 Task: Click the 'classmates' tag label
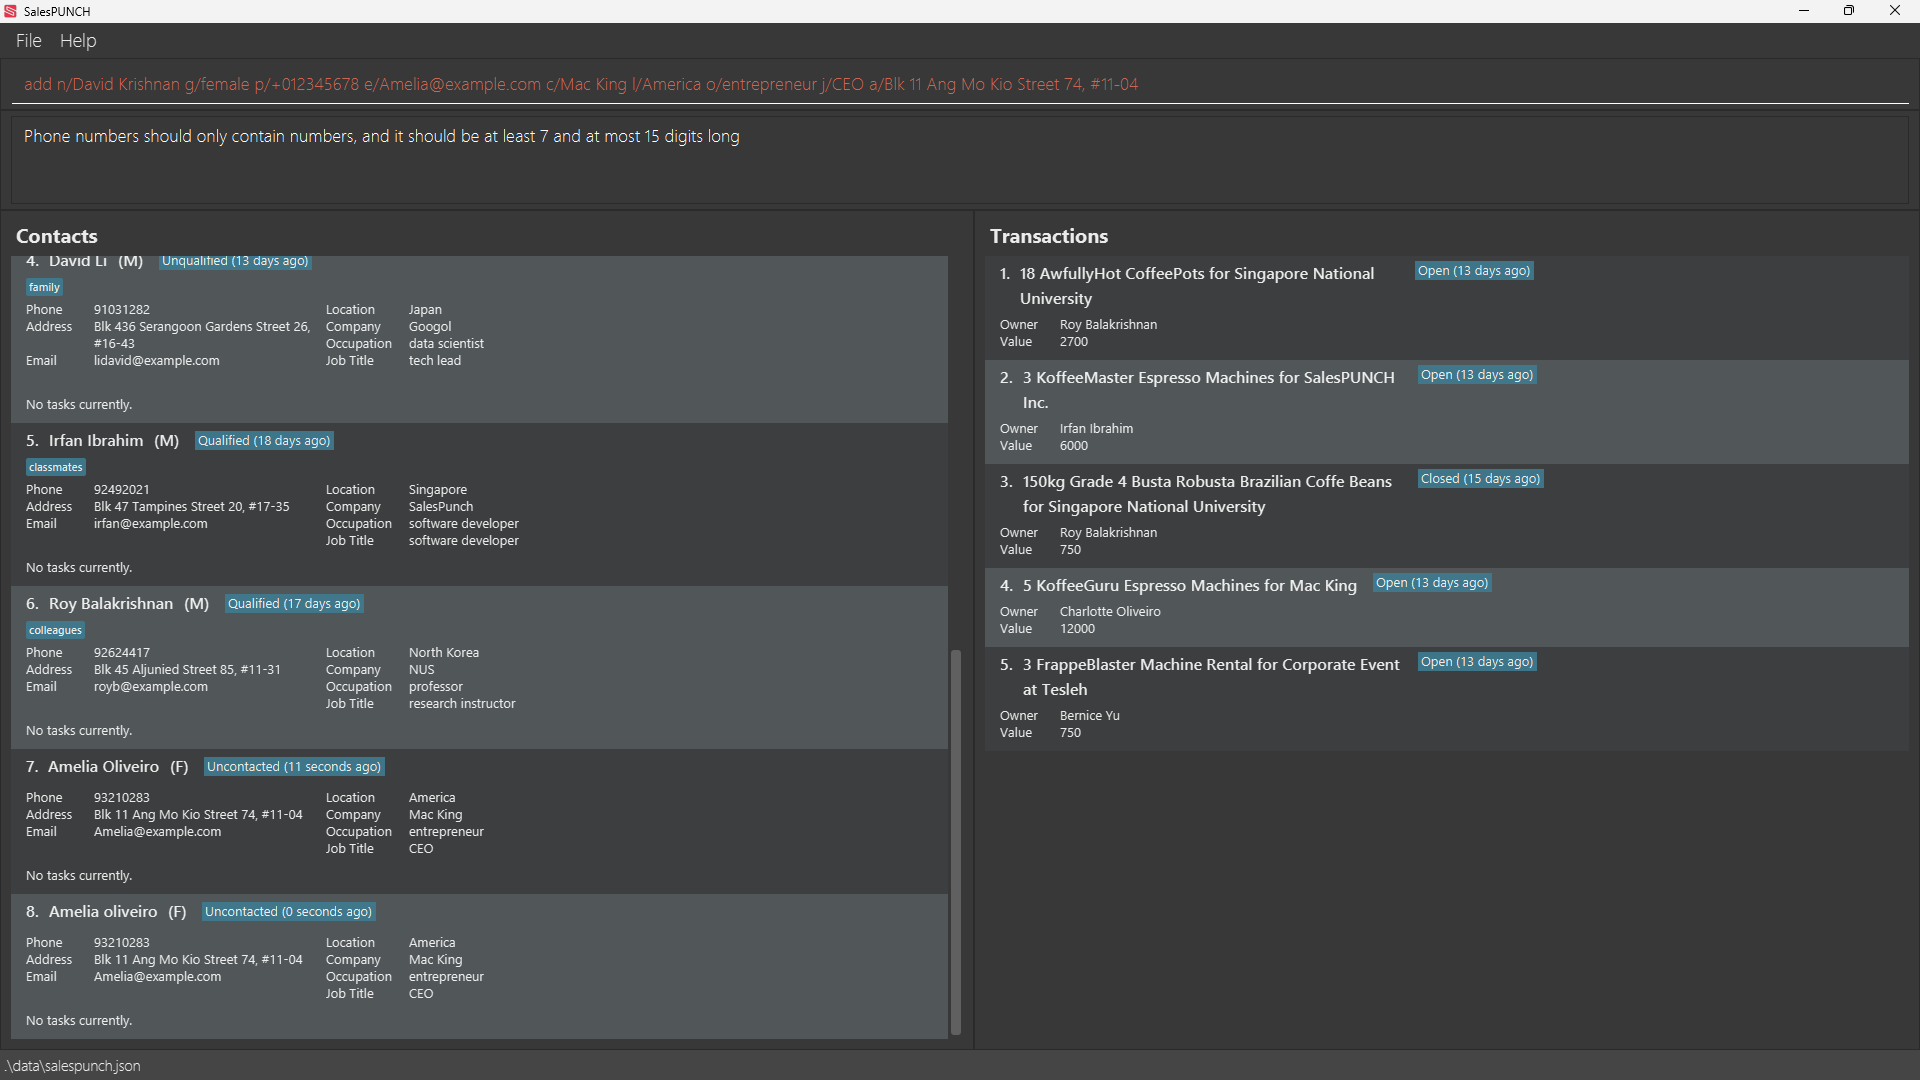click(x=56, y=467)
